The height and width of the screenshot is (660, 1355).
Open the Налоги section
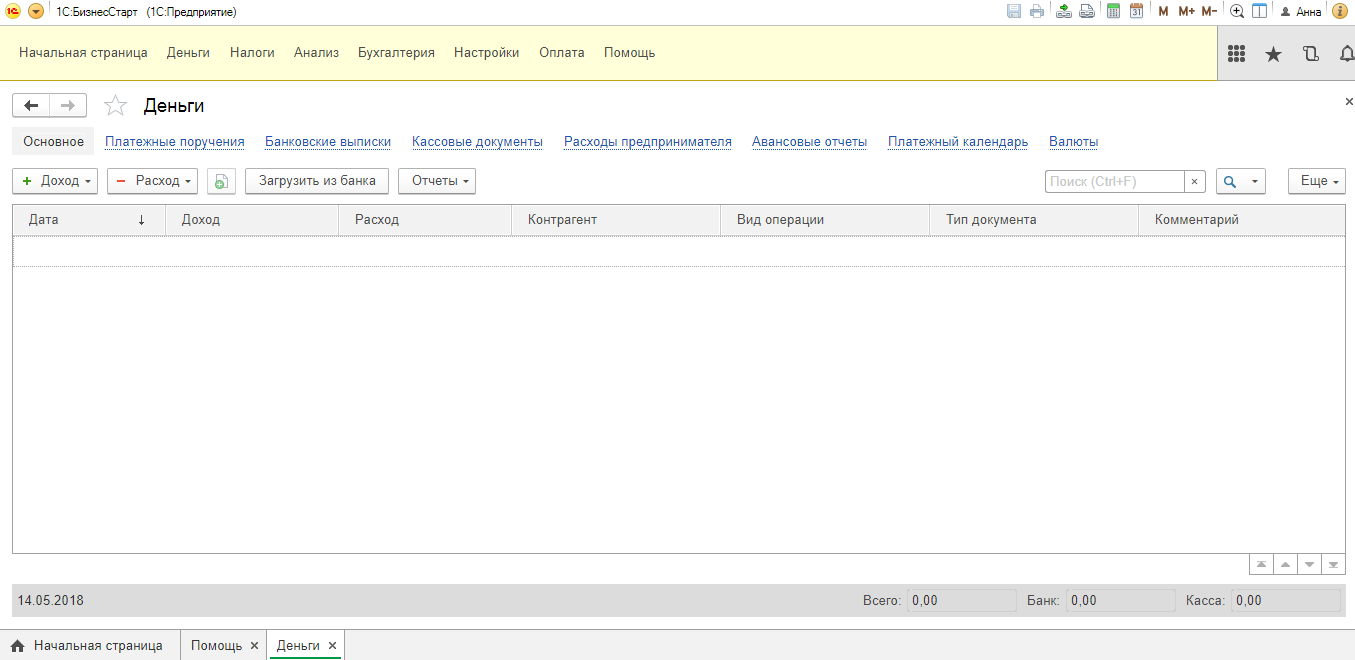(x=252, y=53)
